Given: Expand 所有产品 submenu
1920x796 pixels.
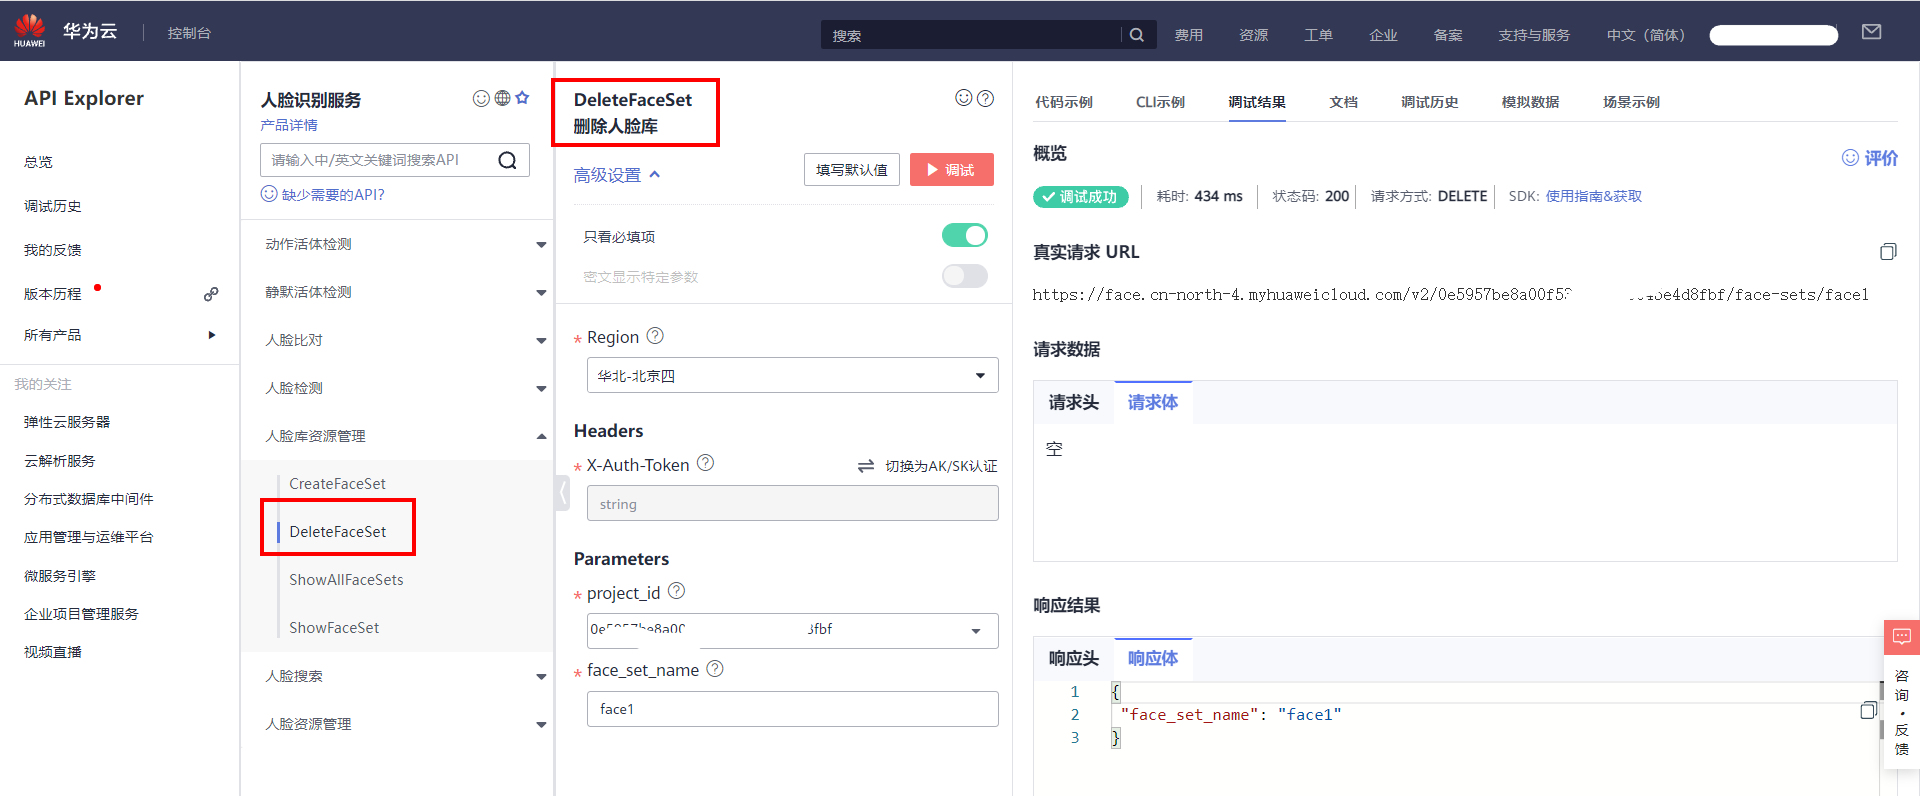Looking at the screenshot, I should coord(211,335).
